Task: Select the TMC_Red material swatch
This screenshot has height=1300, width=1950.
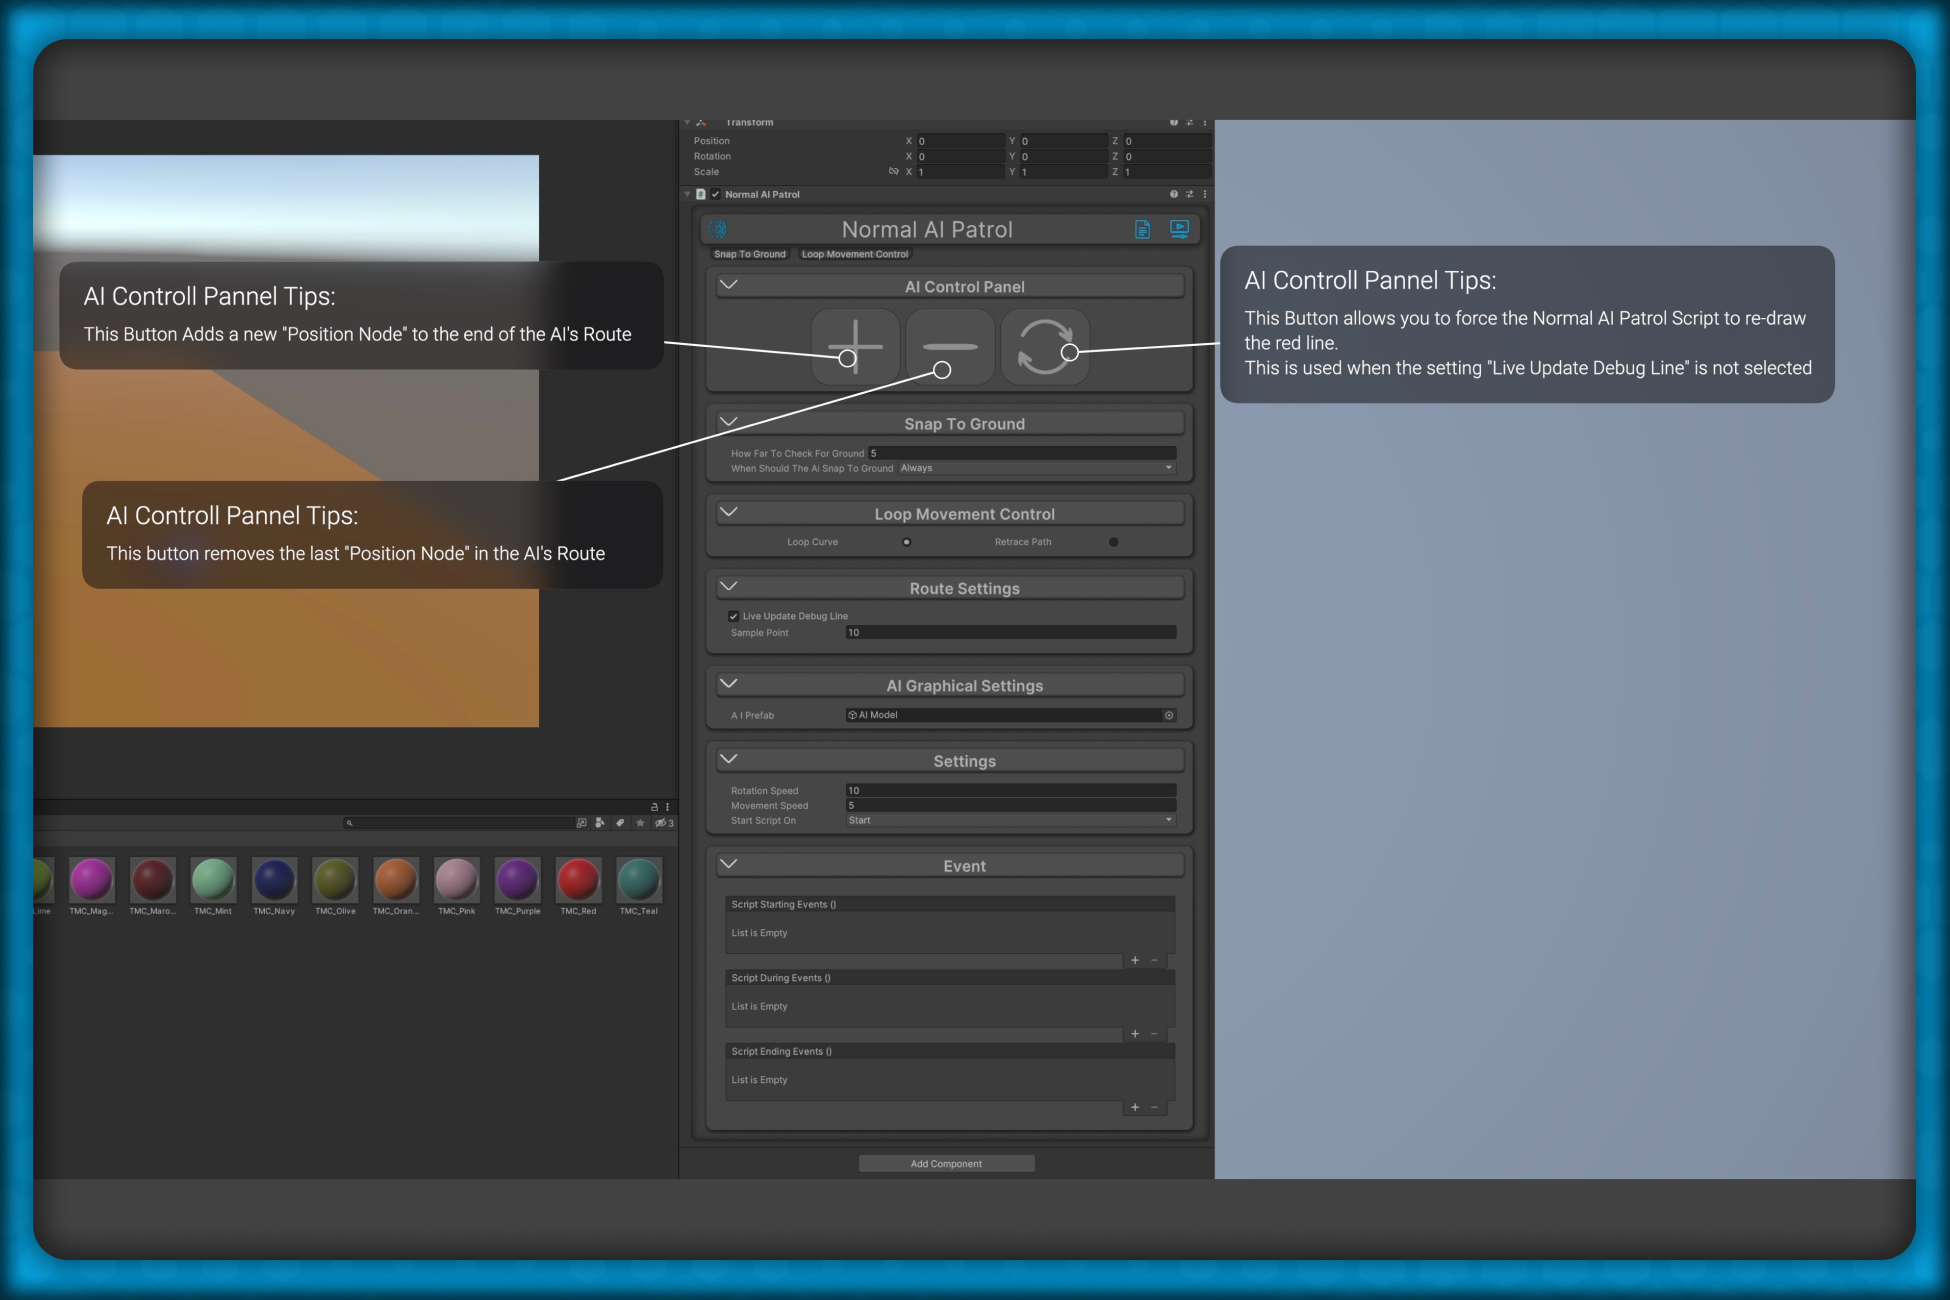Action: click(578, 880)
